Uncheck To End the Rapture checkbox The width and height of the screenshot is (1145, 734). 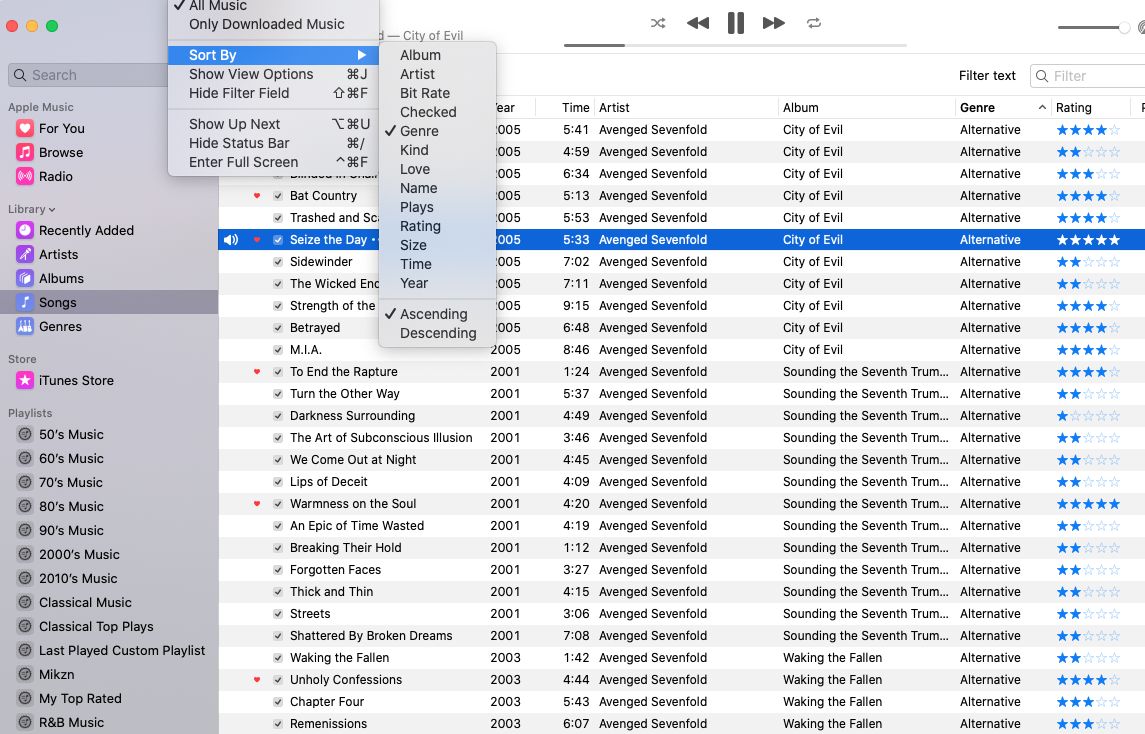coord(277,372)
